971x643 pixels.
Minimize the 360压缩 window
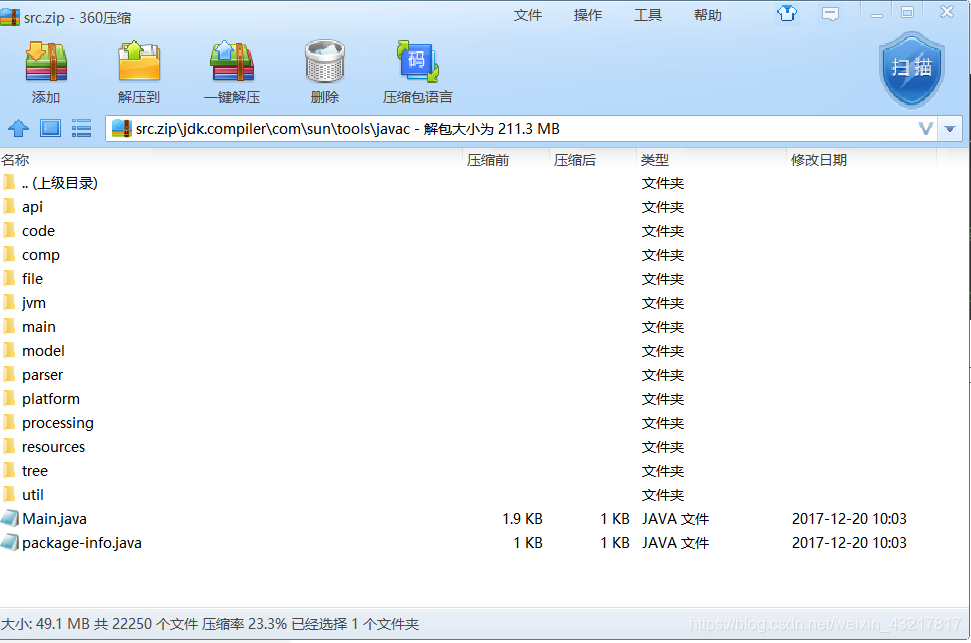coord(876,14)
